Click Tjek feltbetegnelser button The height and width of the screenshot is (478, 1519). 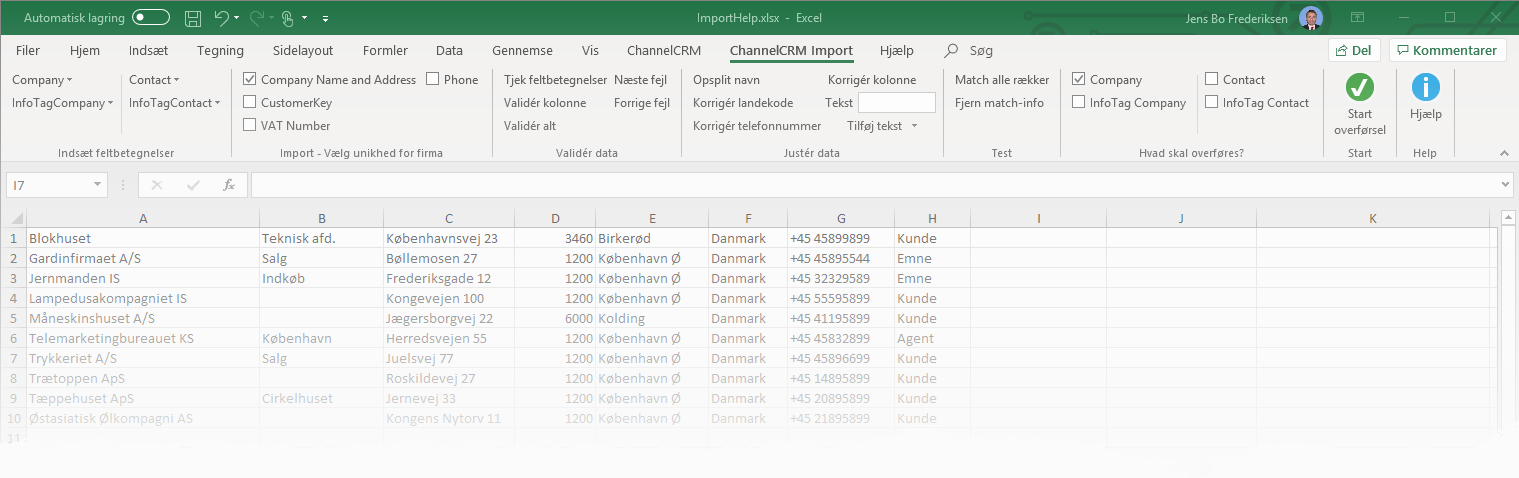pos(555,80)
